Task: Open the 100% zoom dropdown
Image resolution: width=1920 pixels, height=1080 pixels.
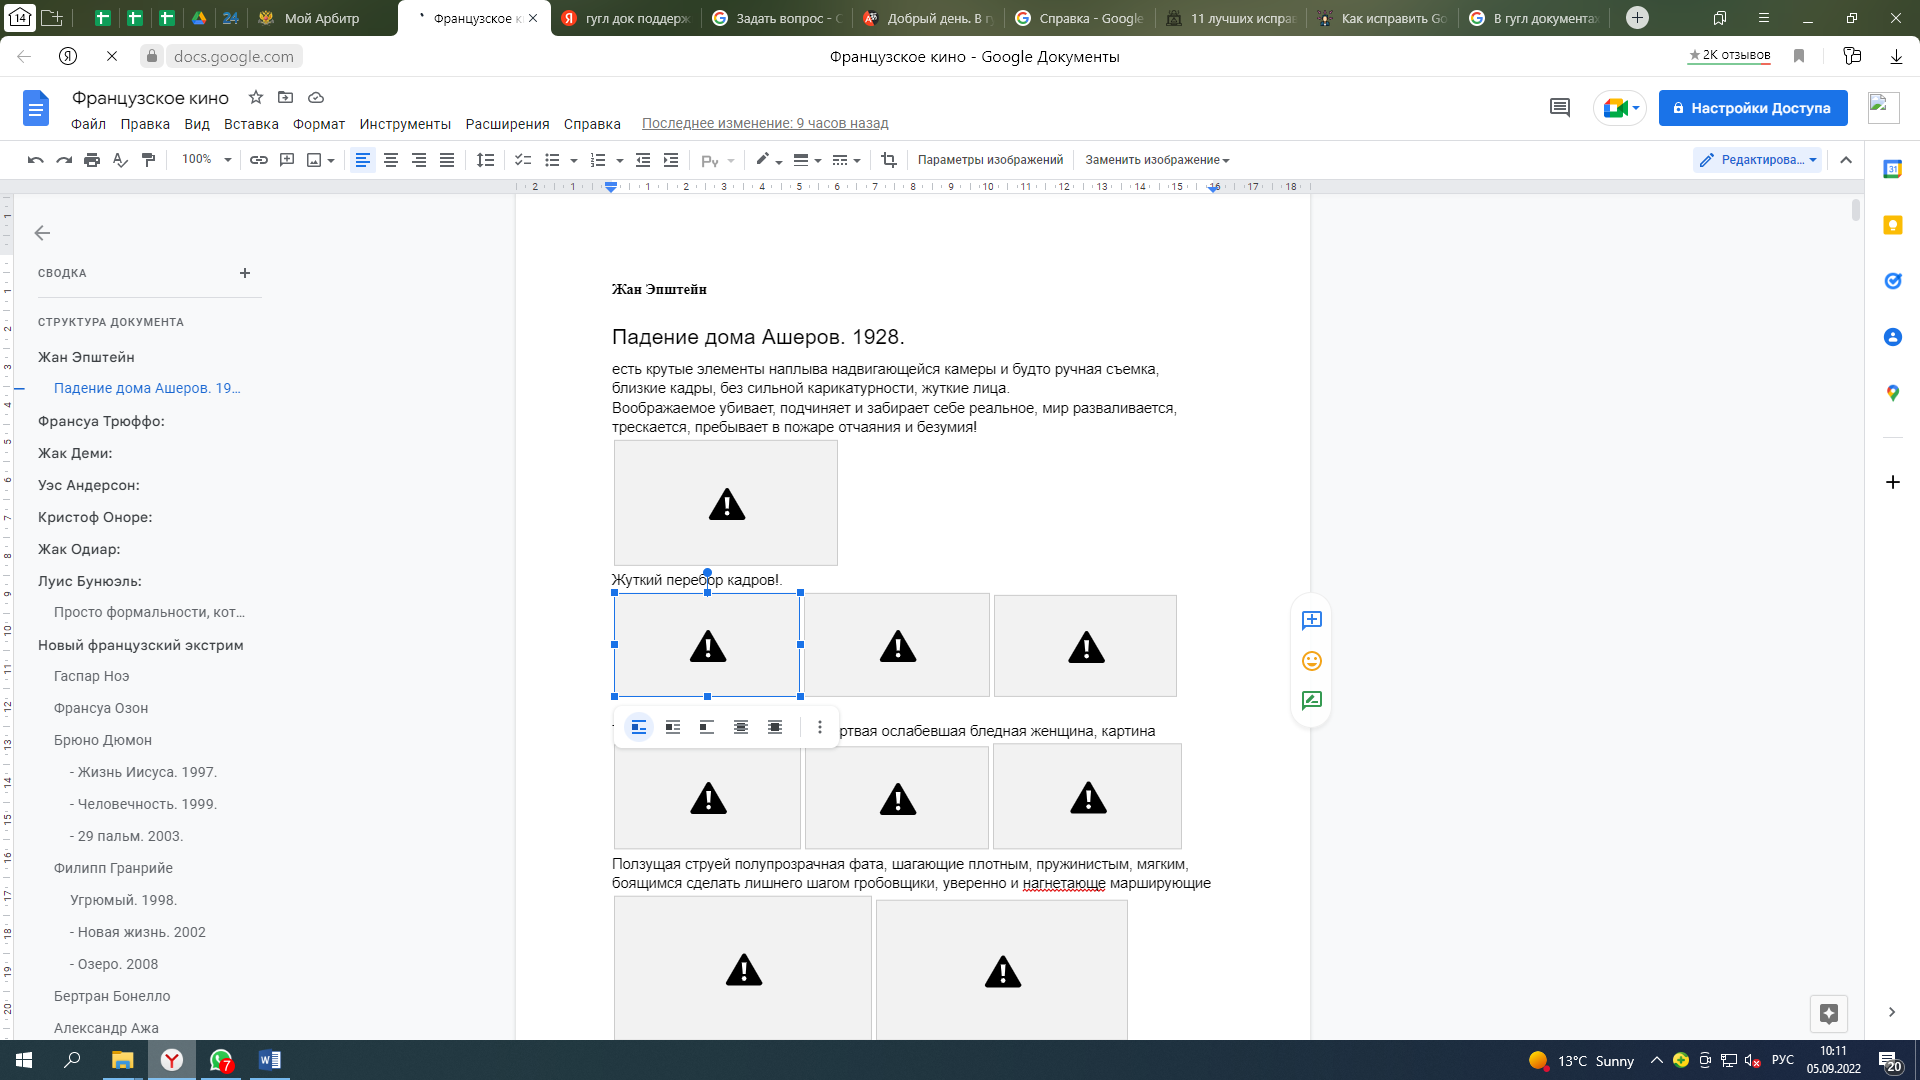Action: tap(206, 160)
